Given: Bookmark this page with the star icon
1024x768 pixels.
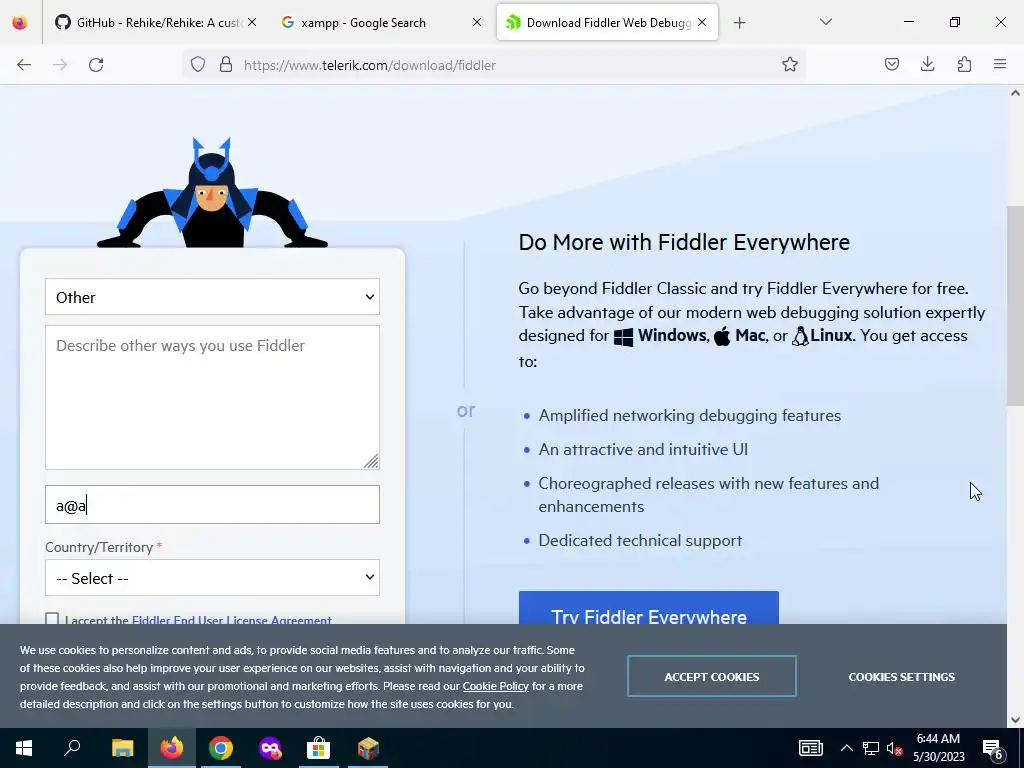Looking at the screenshot, I should pyautogui.click(x=790, y=65).
